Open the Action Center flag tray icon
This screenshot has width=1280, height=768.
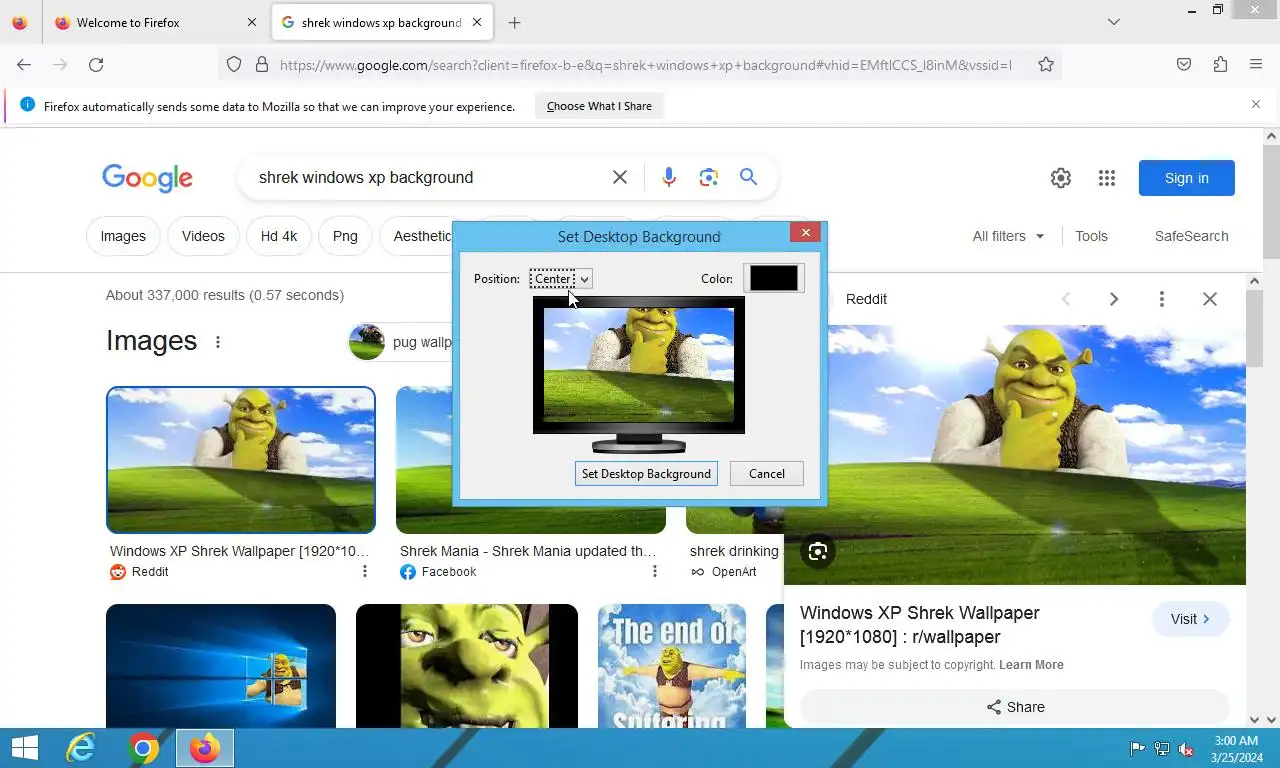coord(1137,749)
